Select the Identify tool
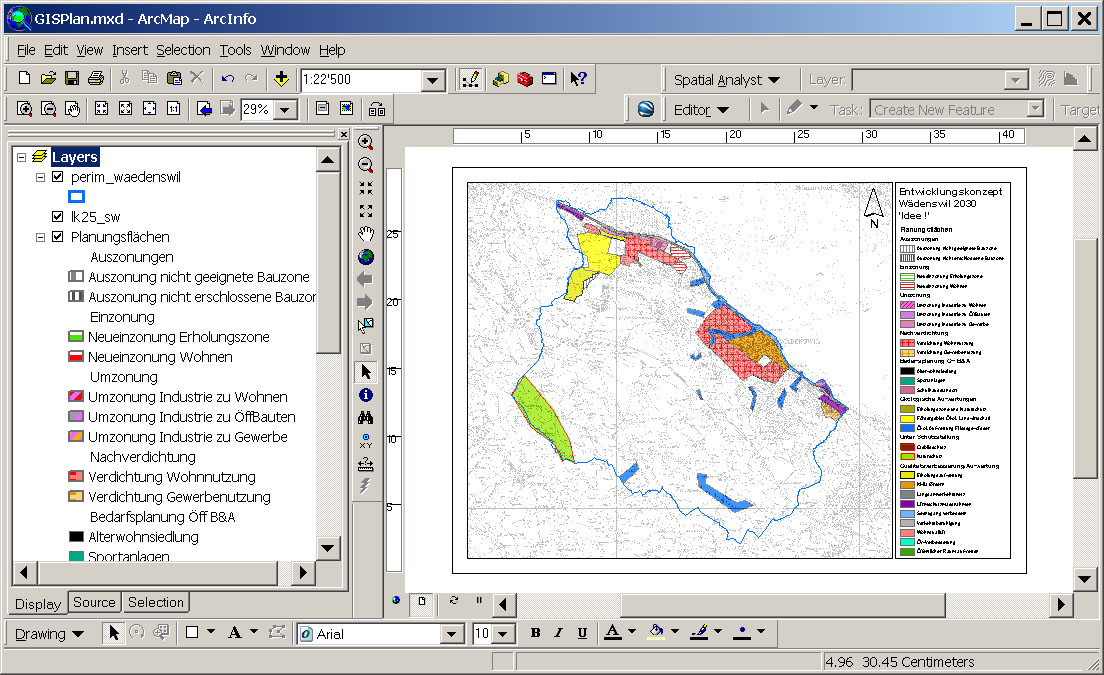The height and width of the screenshot is (675, 1104). (x=365, y=395)
